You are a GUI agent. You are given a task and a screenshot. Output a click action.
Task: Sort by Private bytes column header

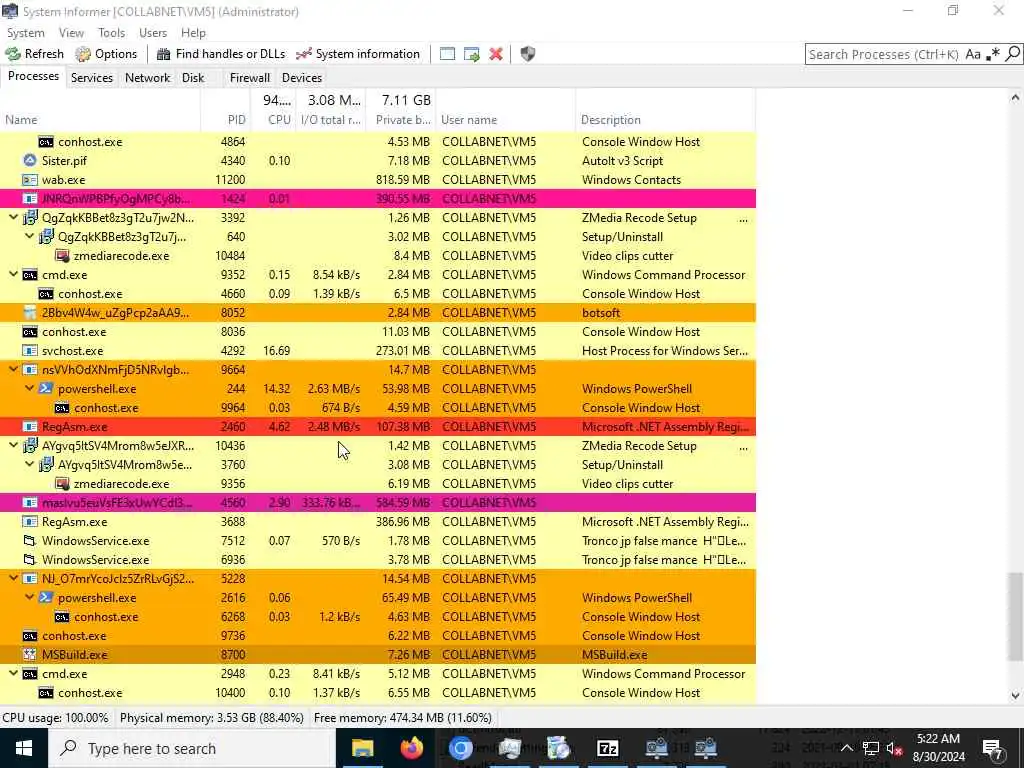point(401,120)
